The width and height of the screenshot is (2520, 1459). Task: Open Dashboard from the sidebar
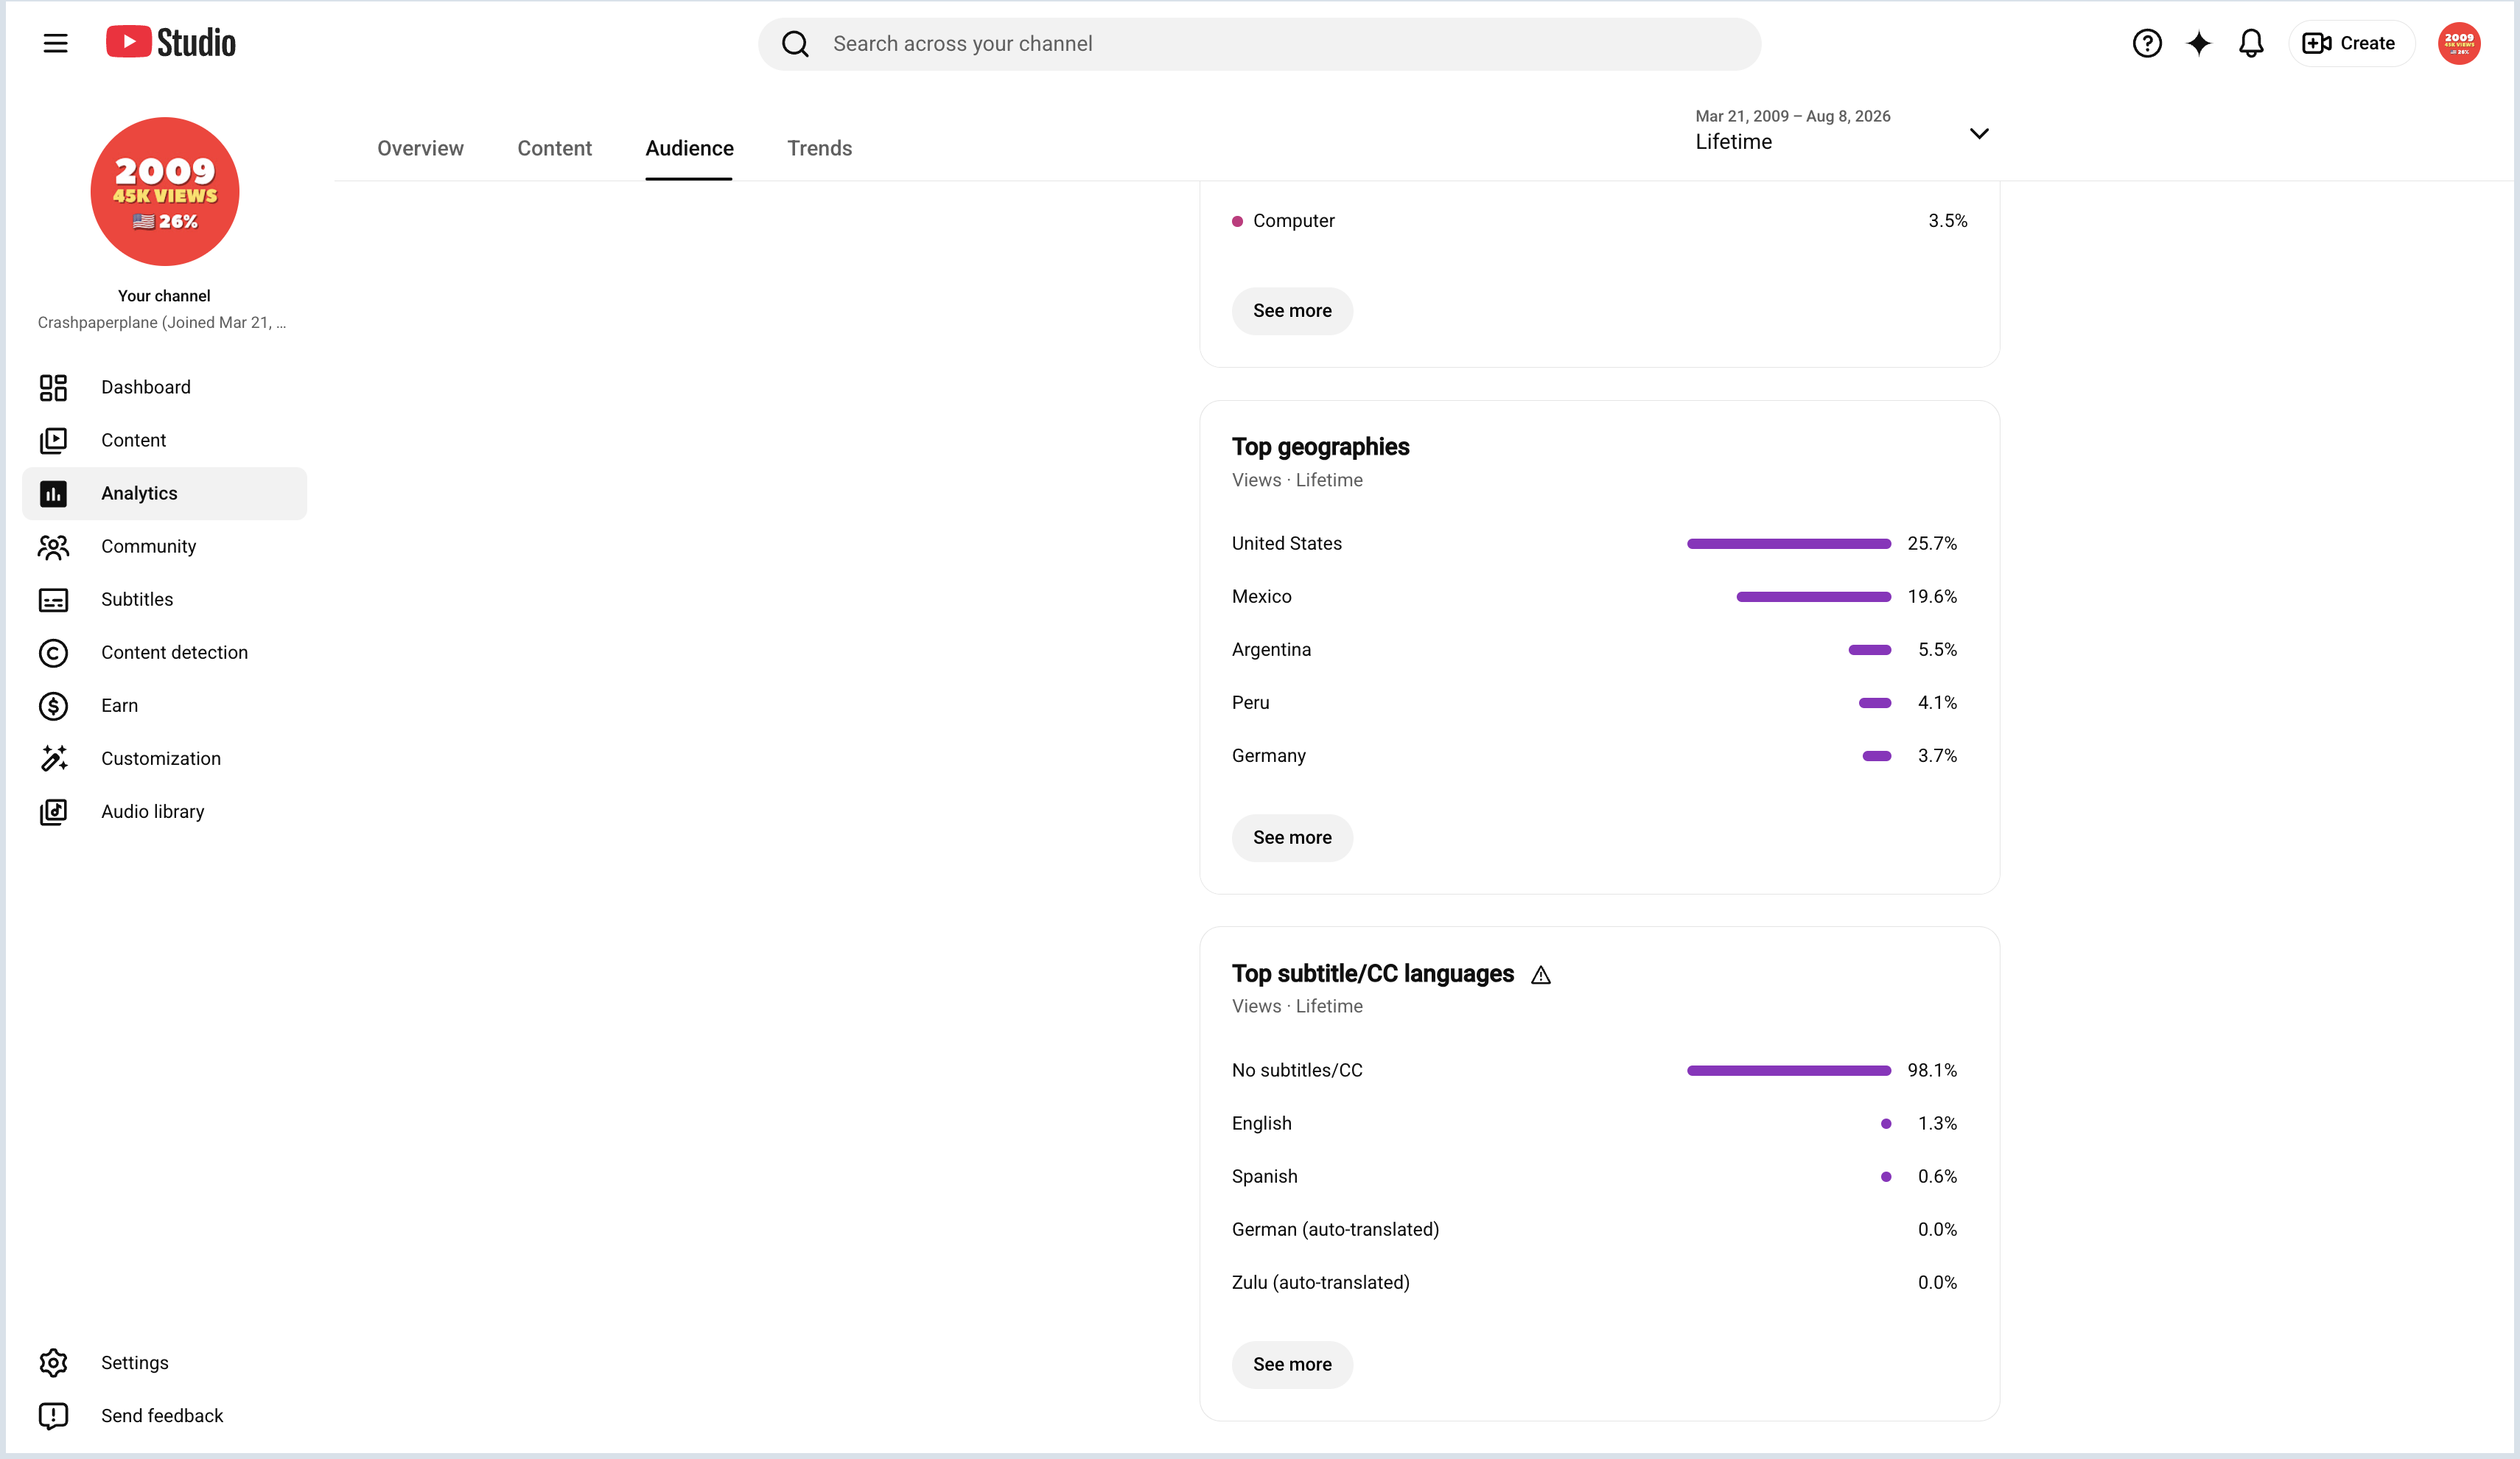(x=164, y=387)
